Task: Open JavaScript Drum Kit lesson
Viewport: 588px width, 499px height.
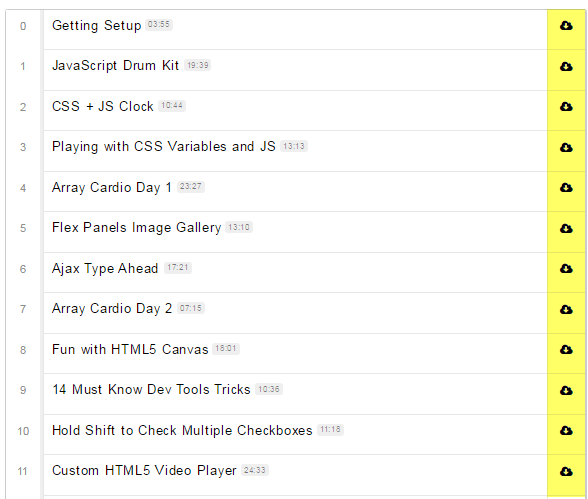Action: [116, 66]
